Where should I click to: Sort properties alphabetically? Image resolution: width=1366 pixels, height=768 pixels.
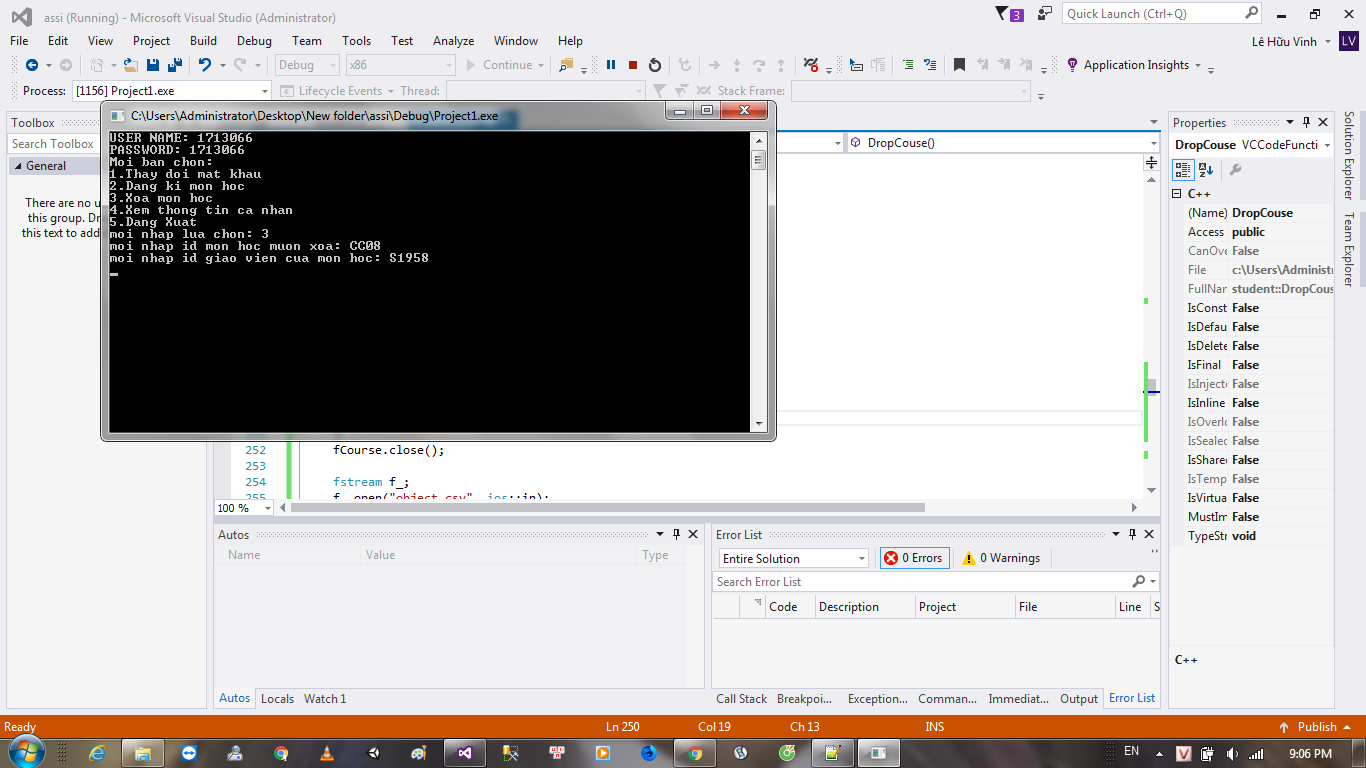[x=1206, y=170]
